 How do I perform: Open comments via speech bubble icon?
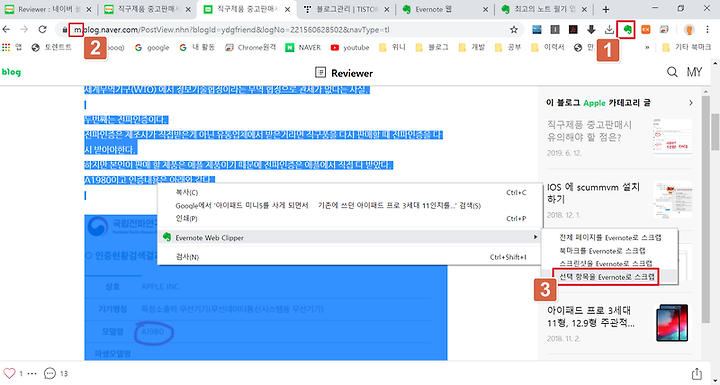[x=50, y=373]
